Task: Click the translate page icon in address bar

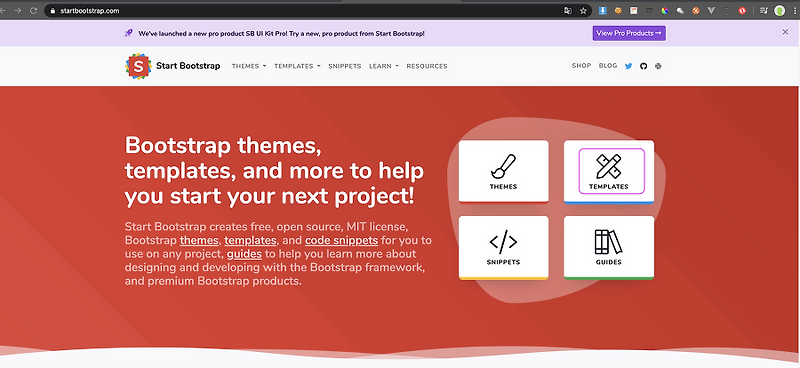Action: click(x=568, y=11)
